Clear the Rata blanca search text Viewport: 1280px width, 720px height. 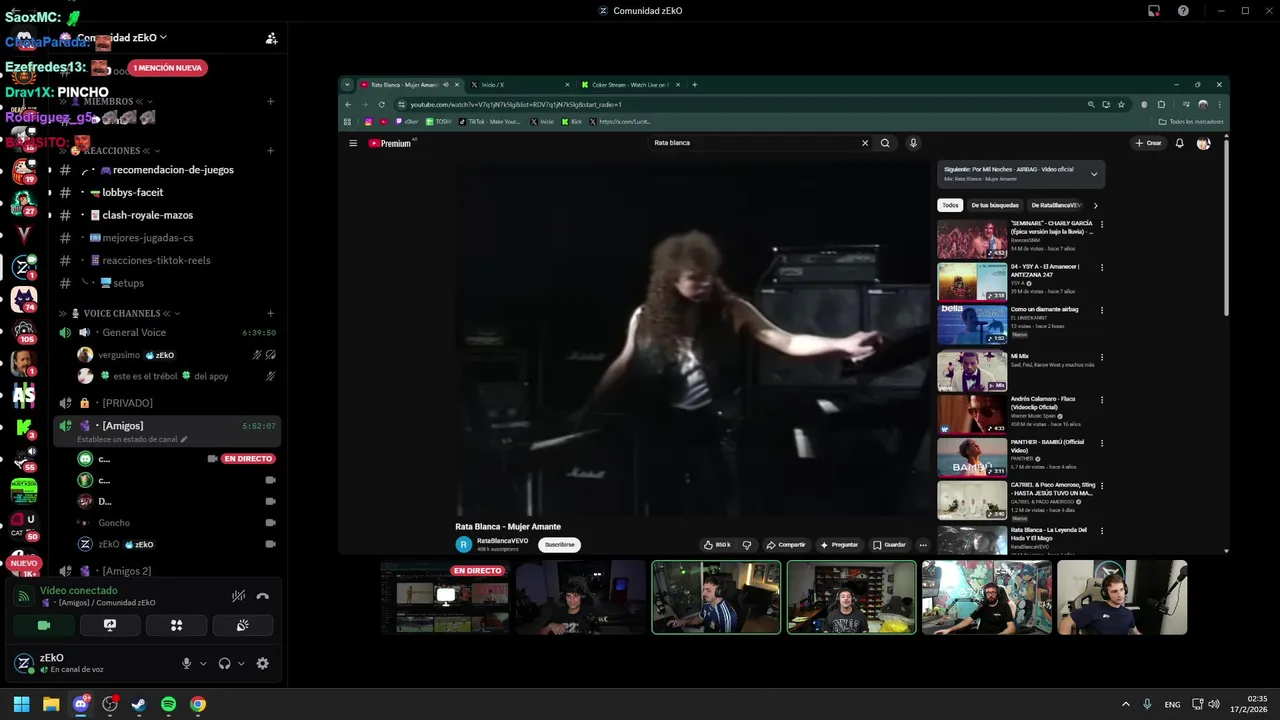(x=865, y=143)
